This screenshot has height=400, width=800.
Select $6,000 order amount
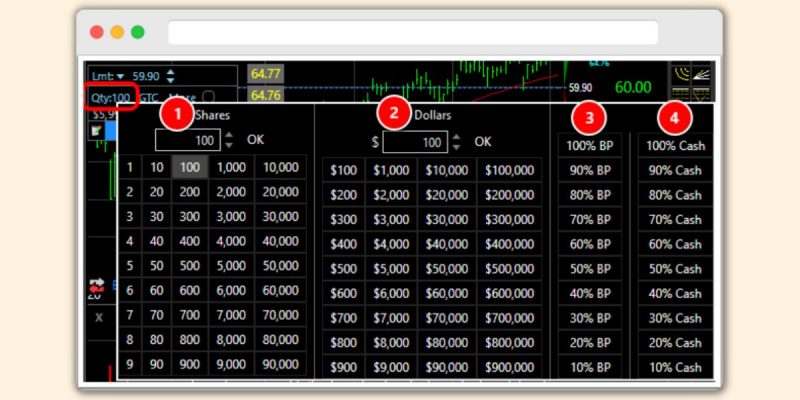[x=391, y=293]
